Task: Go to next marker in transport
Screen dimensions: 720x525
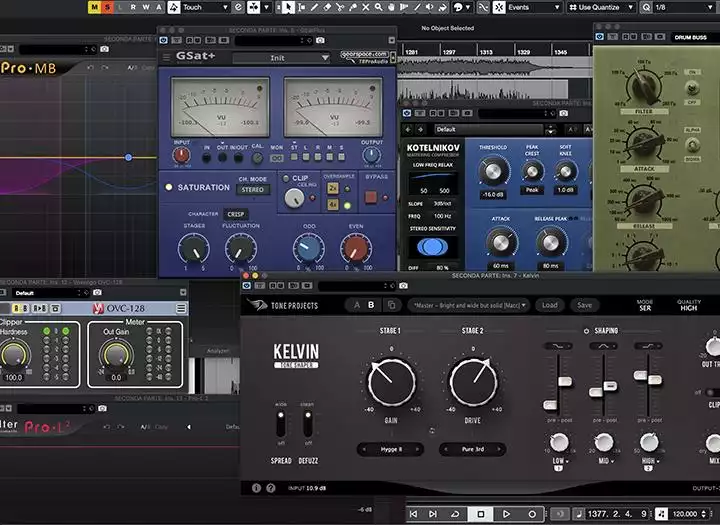Action: (433, 514)
